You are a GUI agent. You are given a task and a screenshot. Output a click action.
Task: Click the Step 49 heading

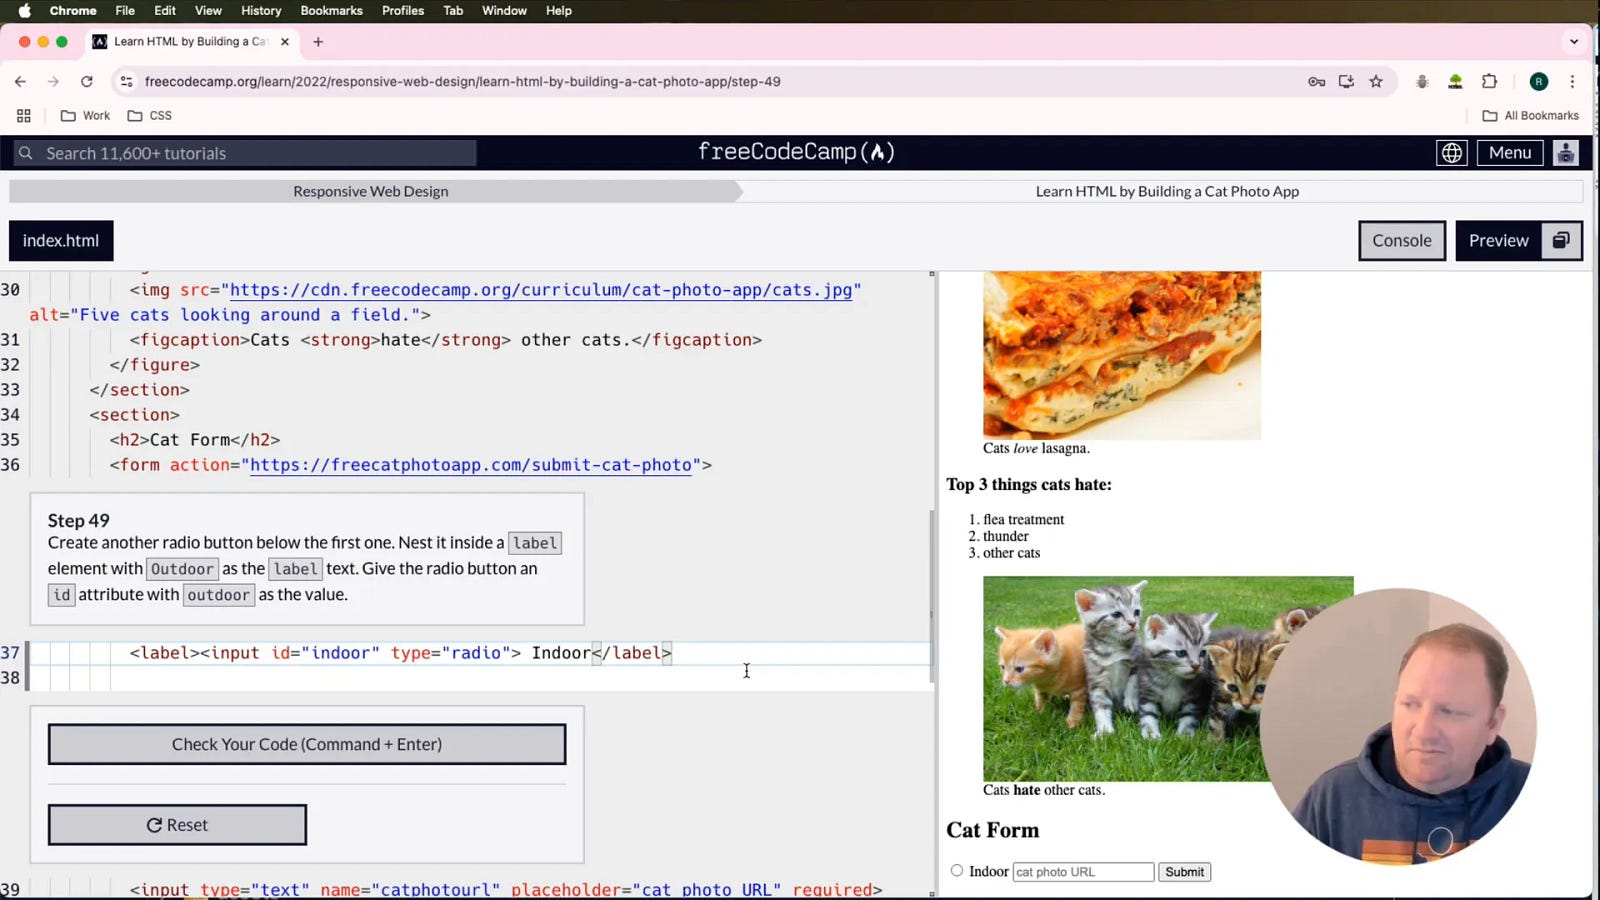point(79,520)
